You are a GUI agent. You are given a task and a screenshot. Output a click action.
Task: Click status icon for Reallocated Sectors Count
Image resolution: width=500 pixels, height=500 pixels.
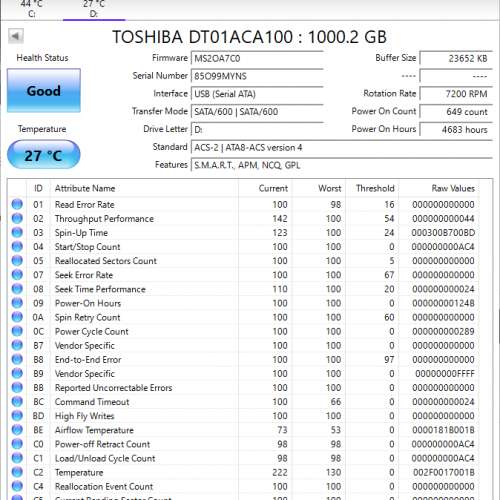pos(17,261)
